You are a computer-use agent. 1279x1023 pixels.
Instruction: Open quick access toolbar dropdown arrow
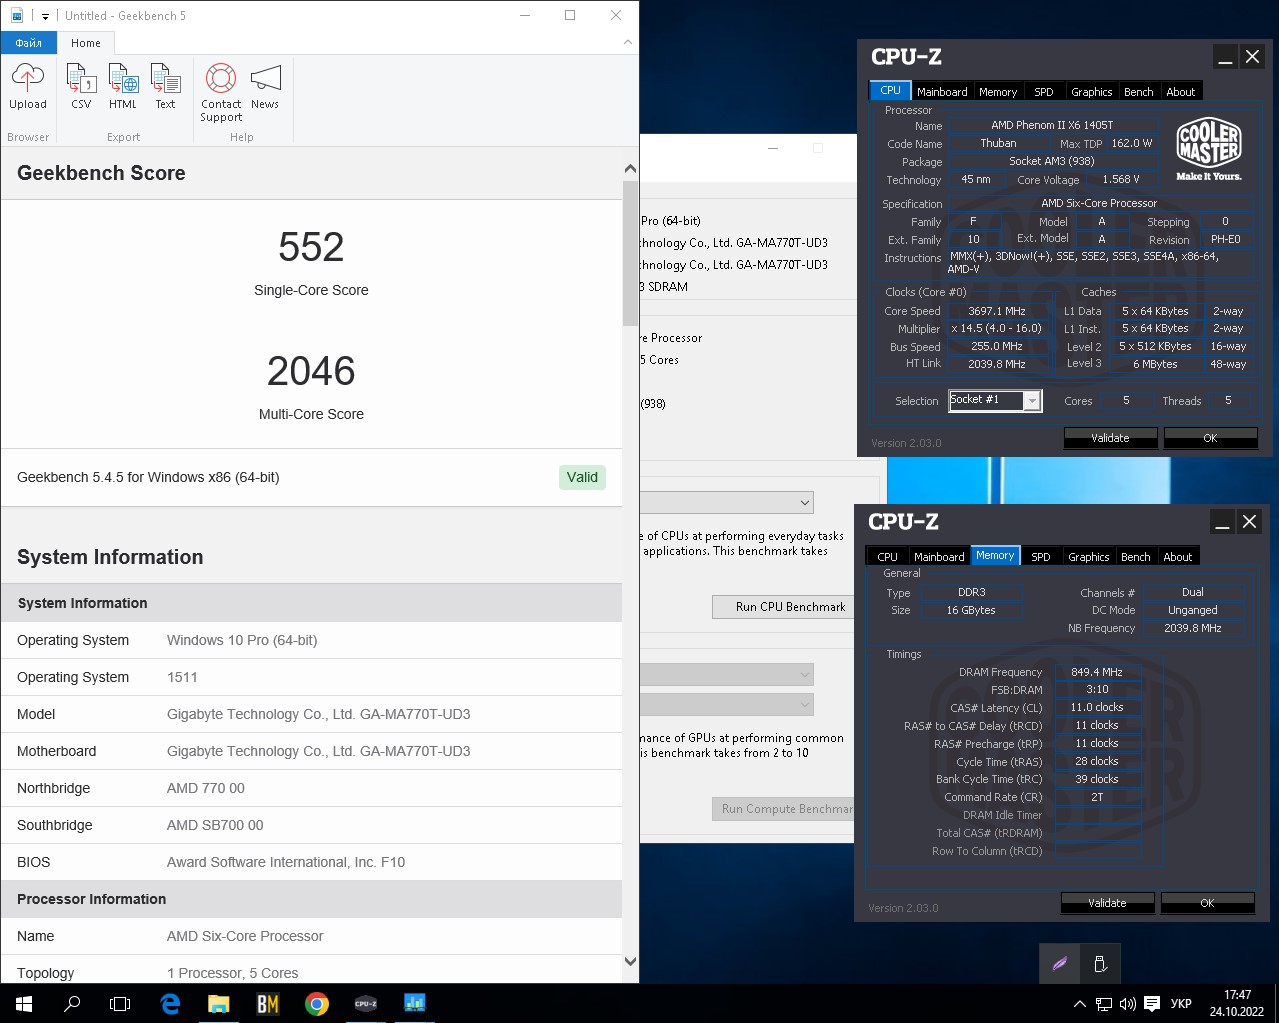pos(45,16)
